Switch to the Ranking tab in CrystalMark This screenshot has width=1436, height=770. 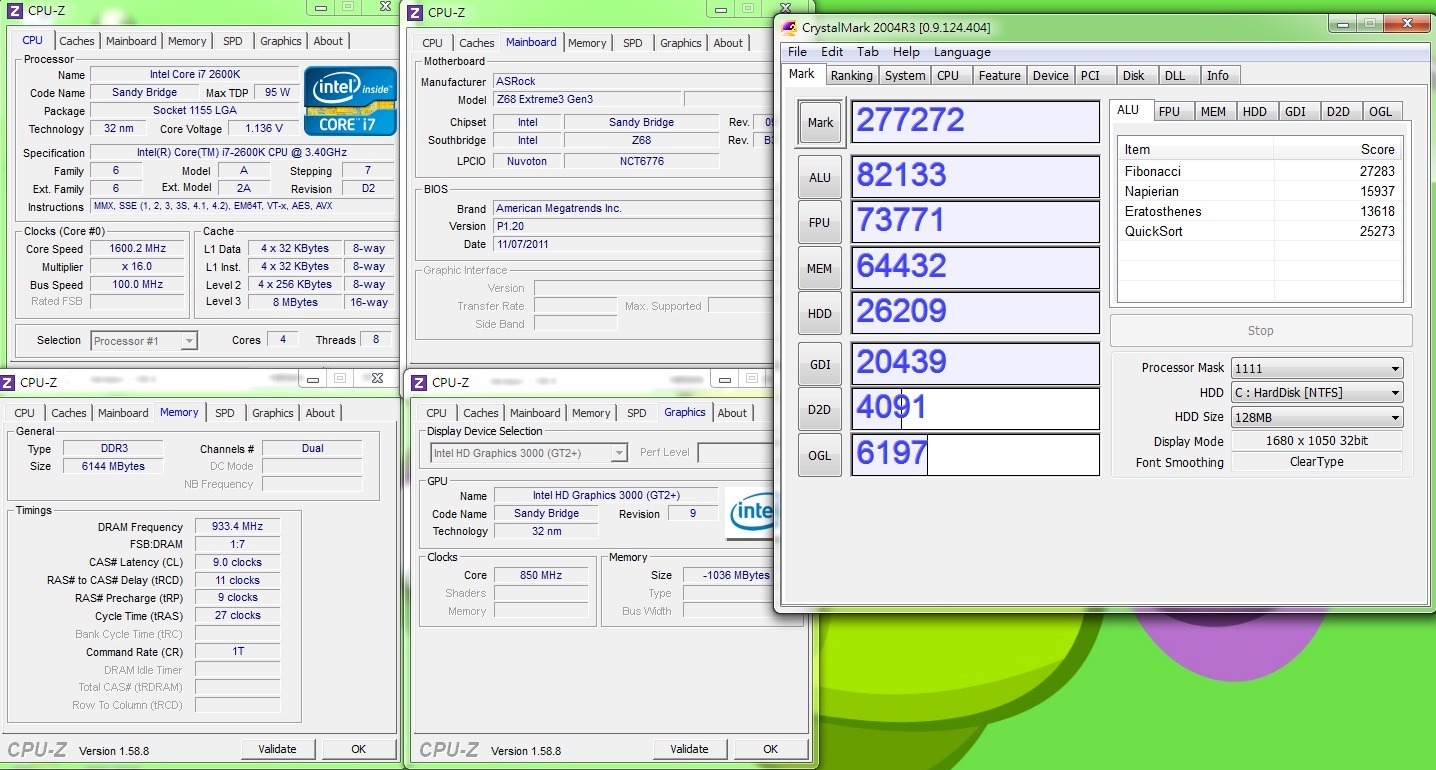tap(851, 76)
